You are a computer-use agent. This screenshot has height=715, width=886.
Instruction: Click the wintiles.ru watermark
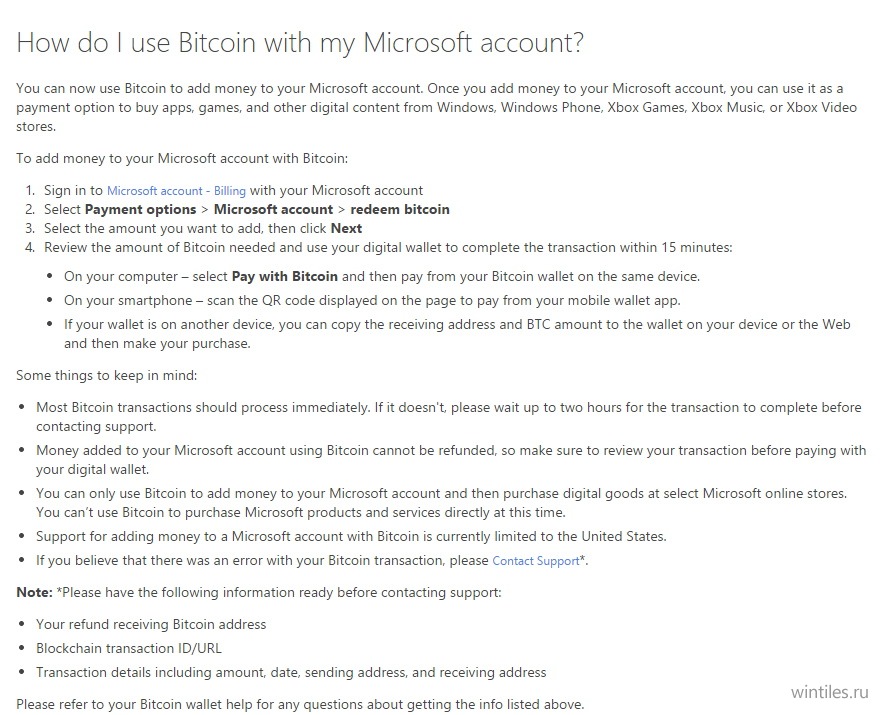(829, 692)
